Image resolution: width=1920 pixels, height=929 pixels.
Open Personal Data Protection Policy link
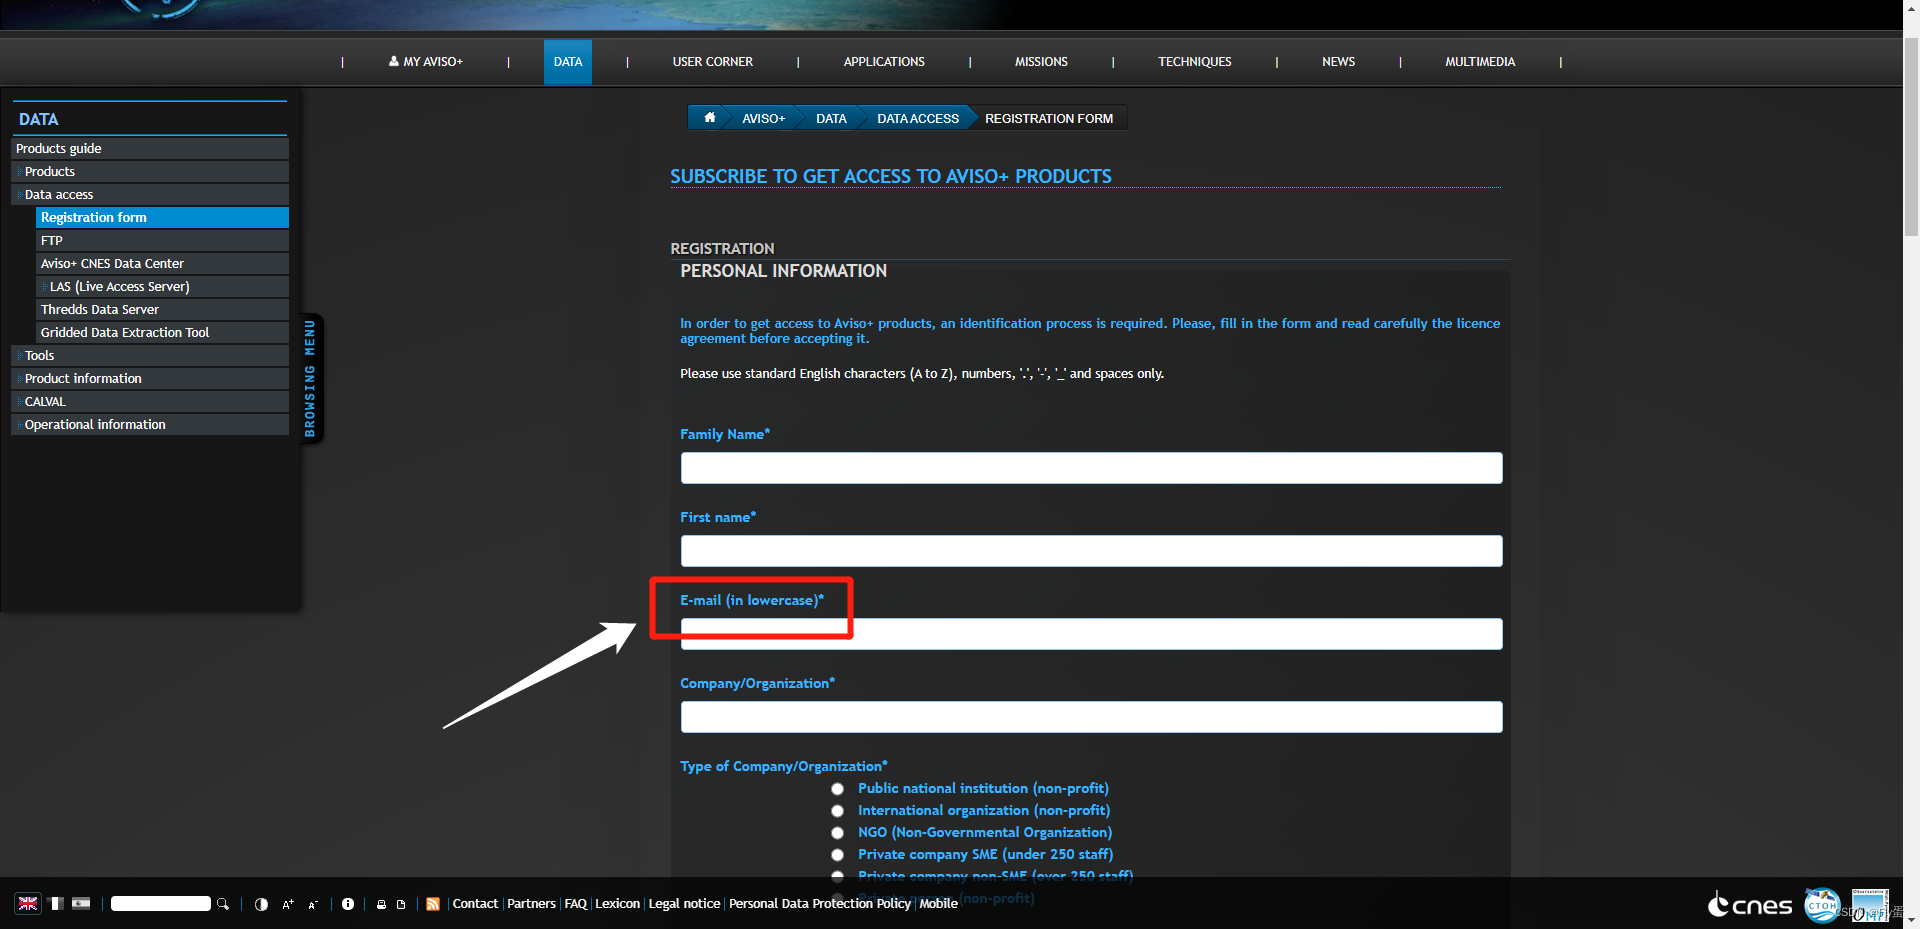(x=820, y=903)
